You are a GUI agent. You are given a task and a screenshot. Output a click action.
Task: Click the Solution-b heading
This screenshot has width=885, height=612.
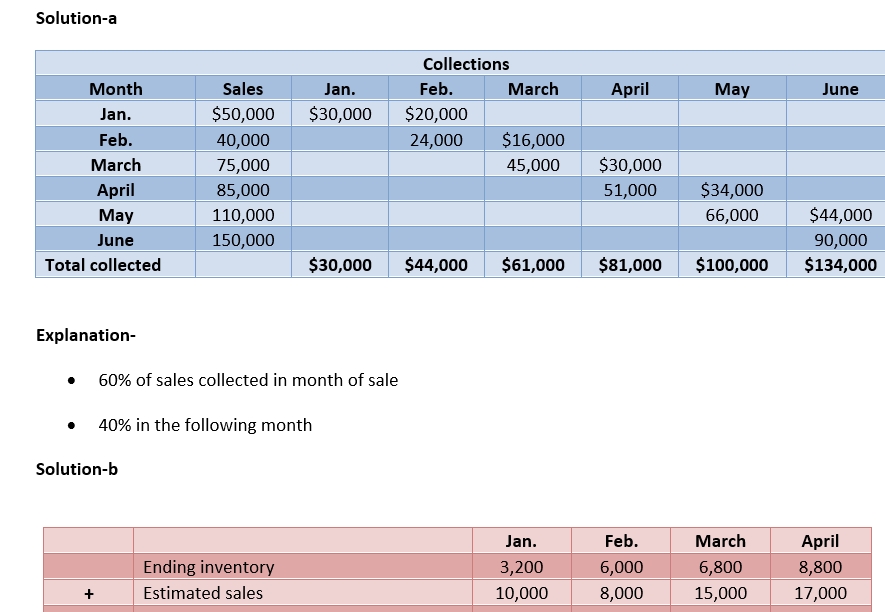(x=76, y=469)
